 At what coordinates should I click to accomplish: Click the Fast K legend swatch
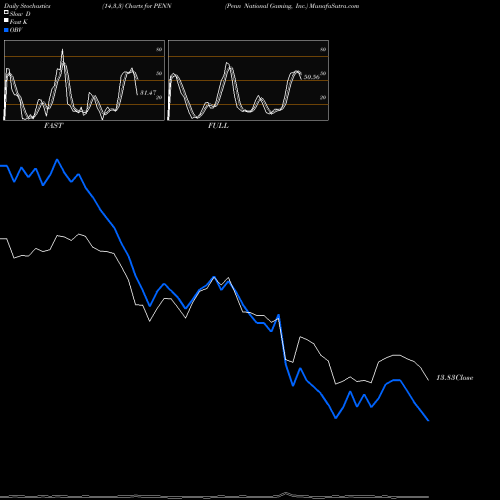click(x=6, y=20)
